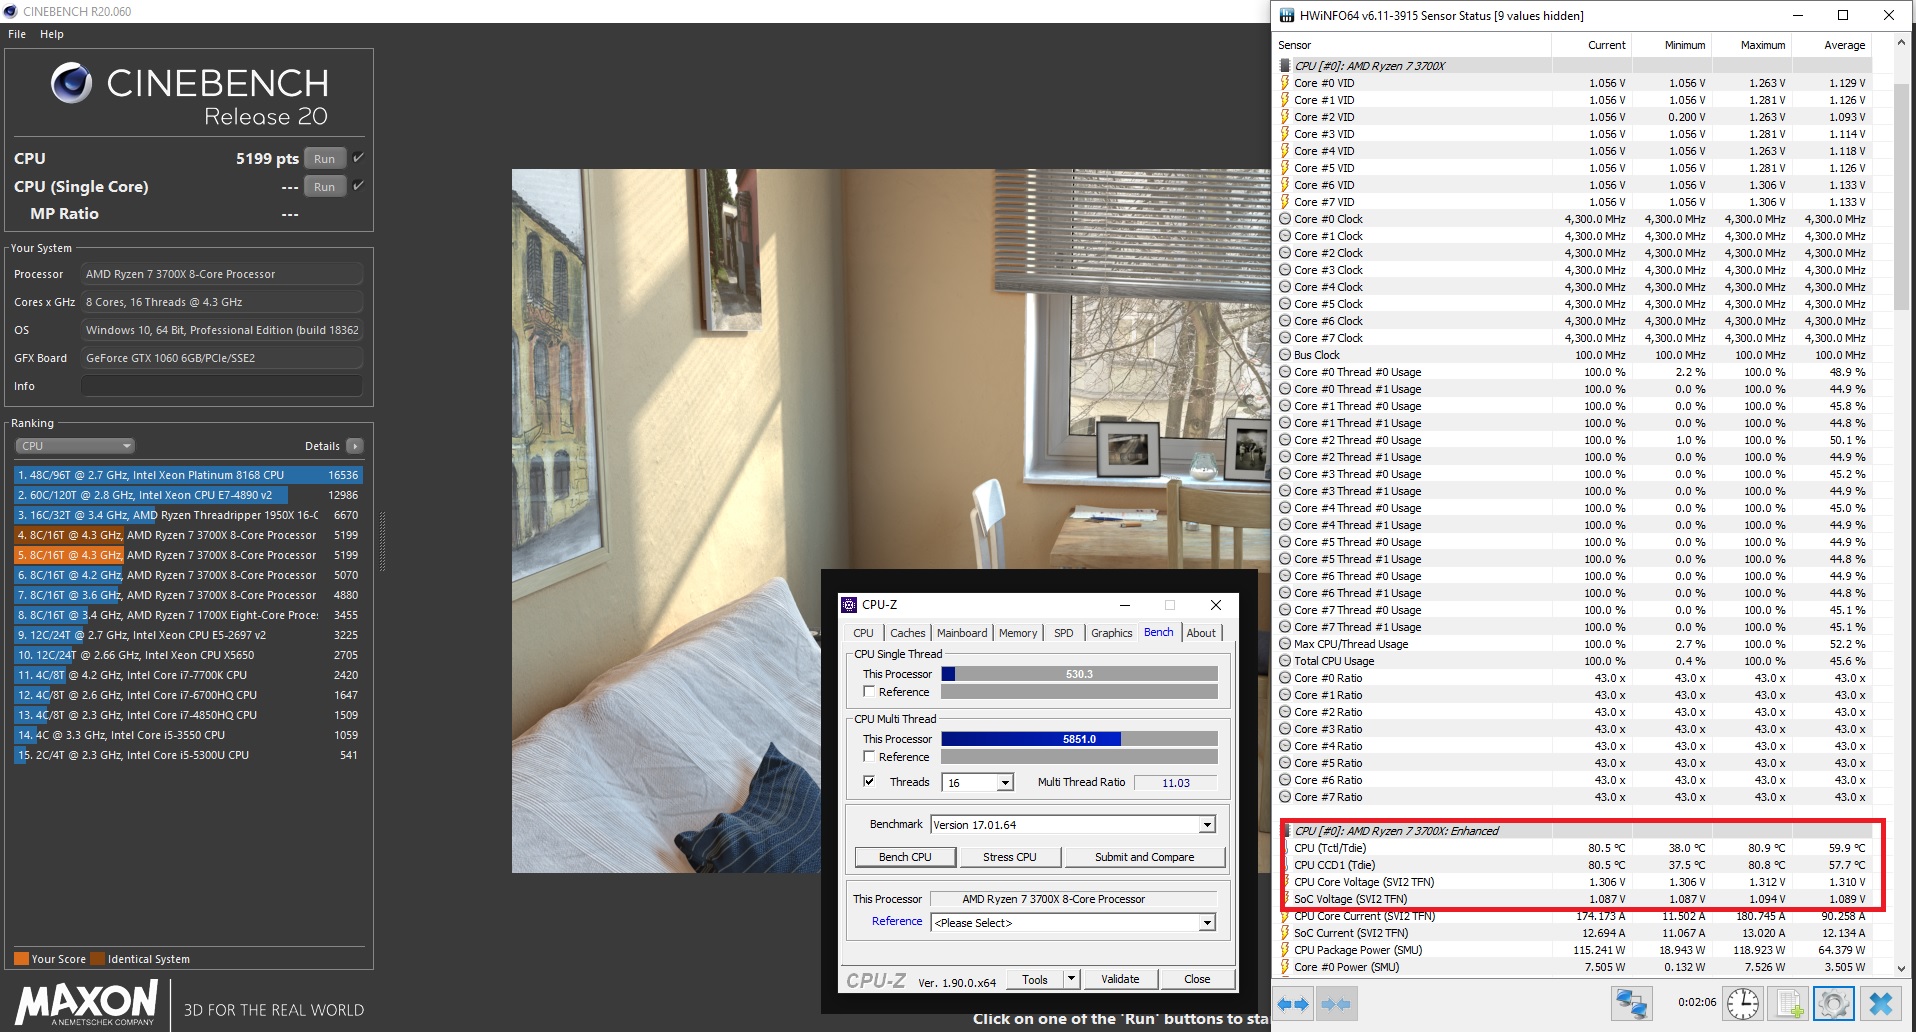
Task: Enable Reference under CPU Single Thread
Action: click(869, 692)
